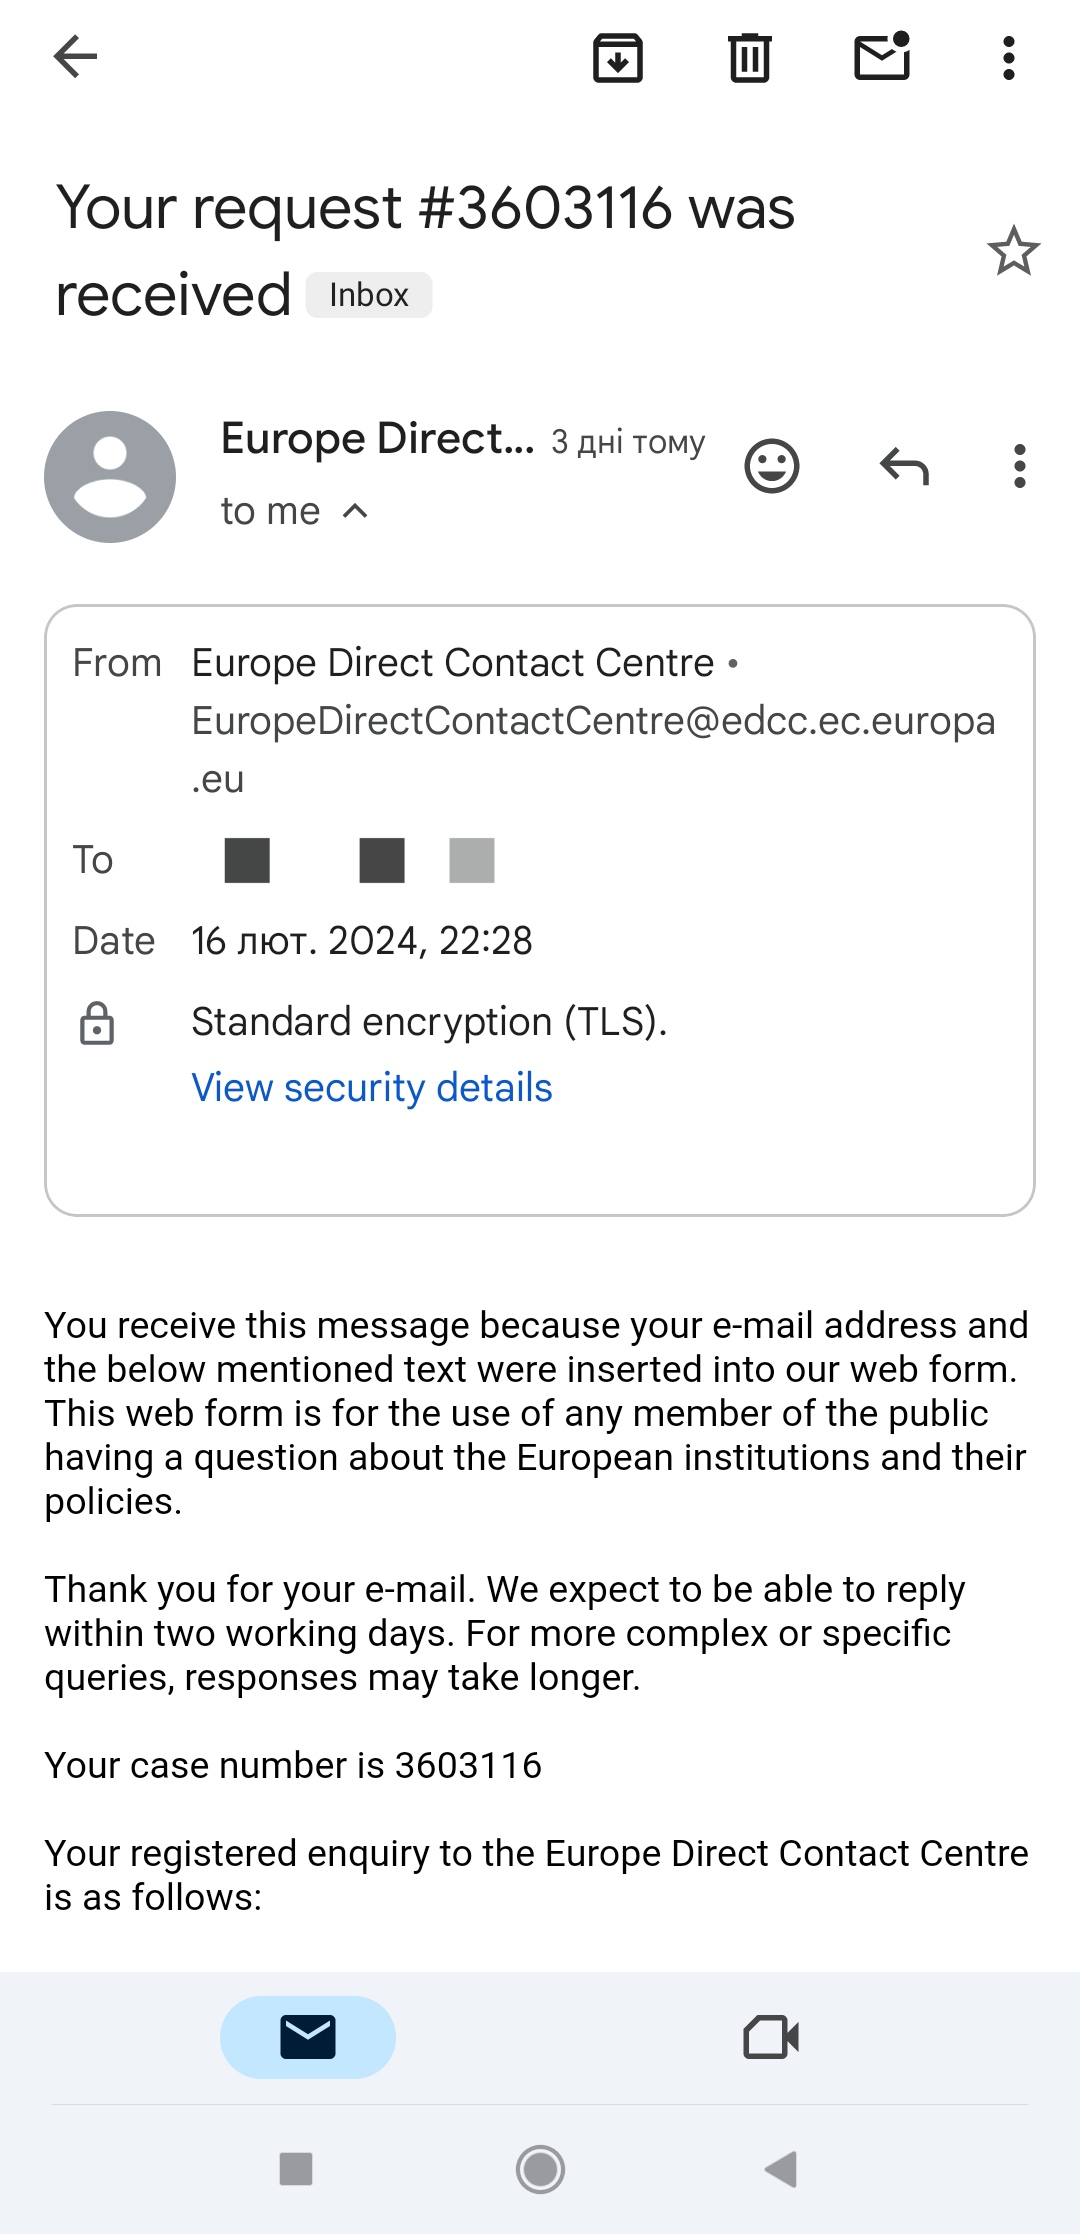
Task: Open the top-right overflow menu
Action: 1009,58
